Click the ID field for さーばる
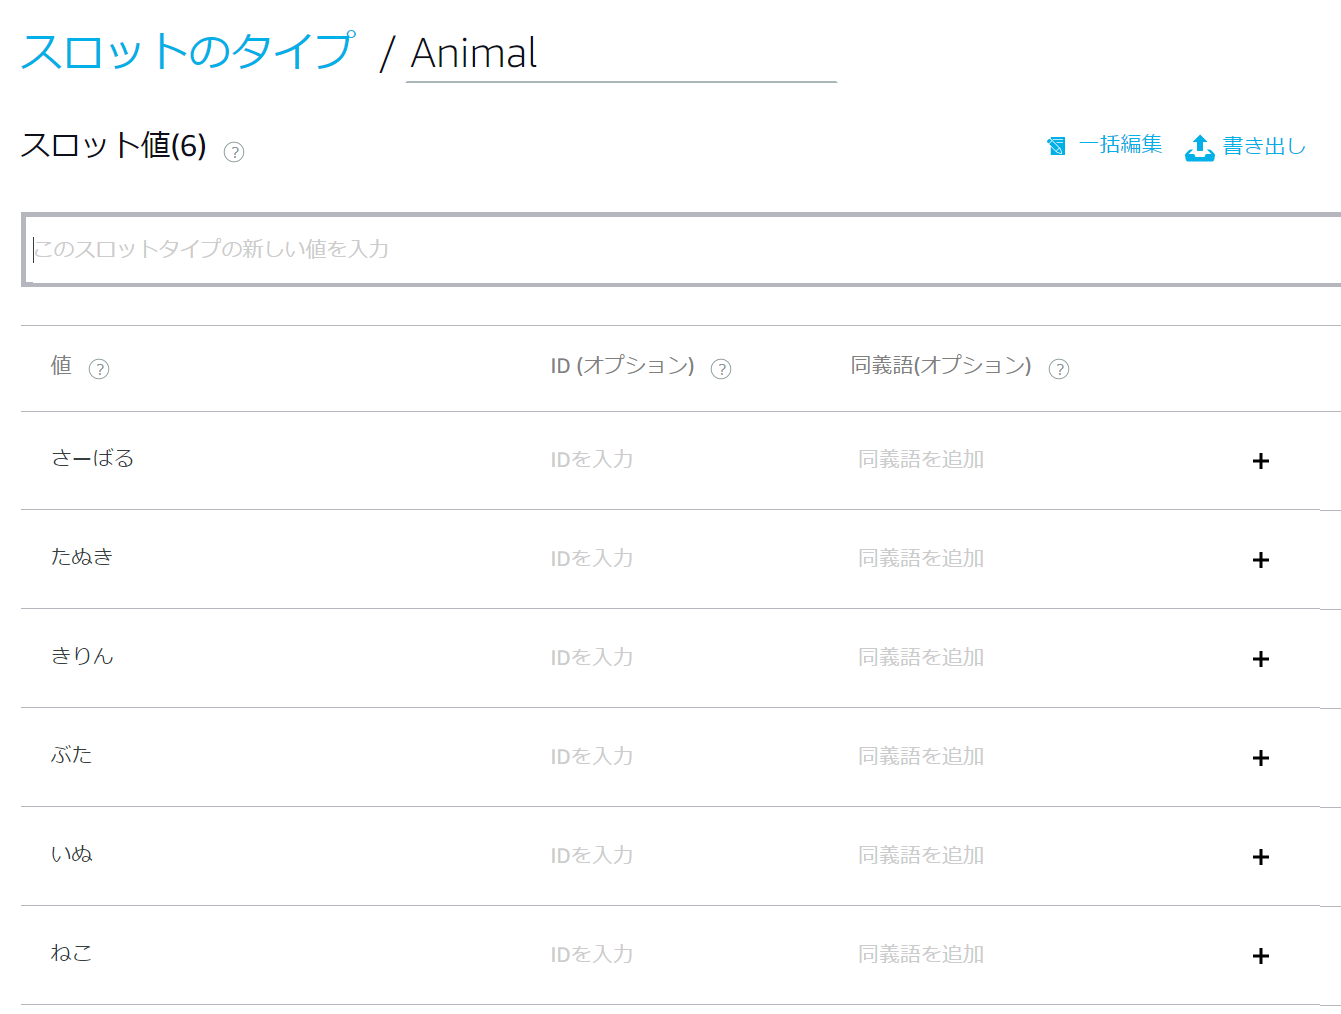Viewport: 1341px width, 1014px height. click(592, 460)
